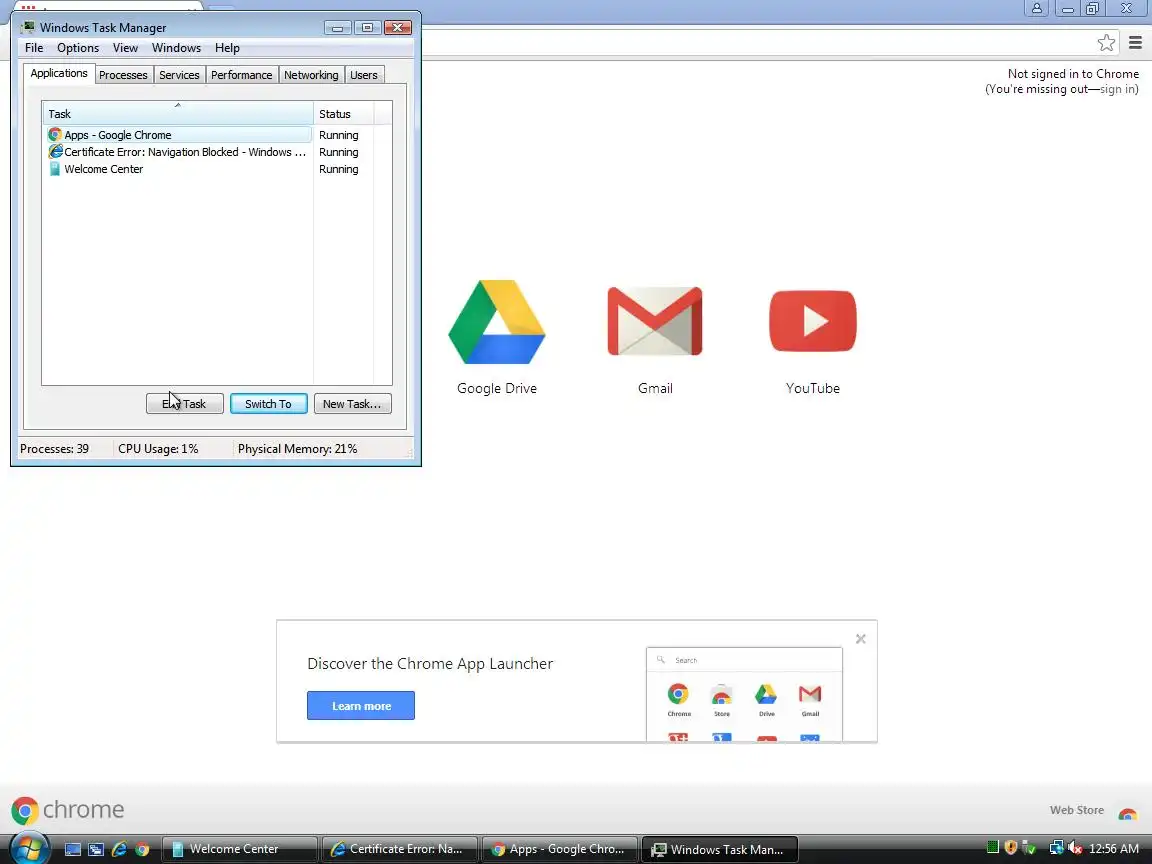Viewport: 1152px width, 864px height.
Task: Click Processes: 39 in status bar
Action: click(x=54, y=449)
